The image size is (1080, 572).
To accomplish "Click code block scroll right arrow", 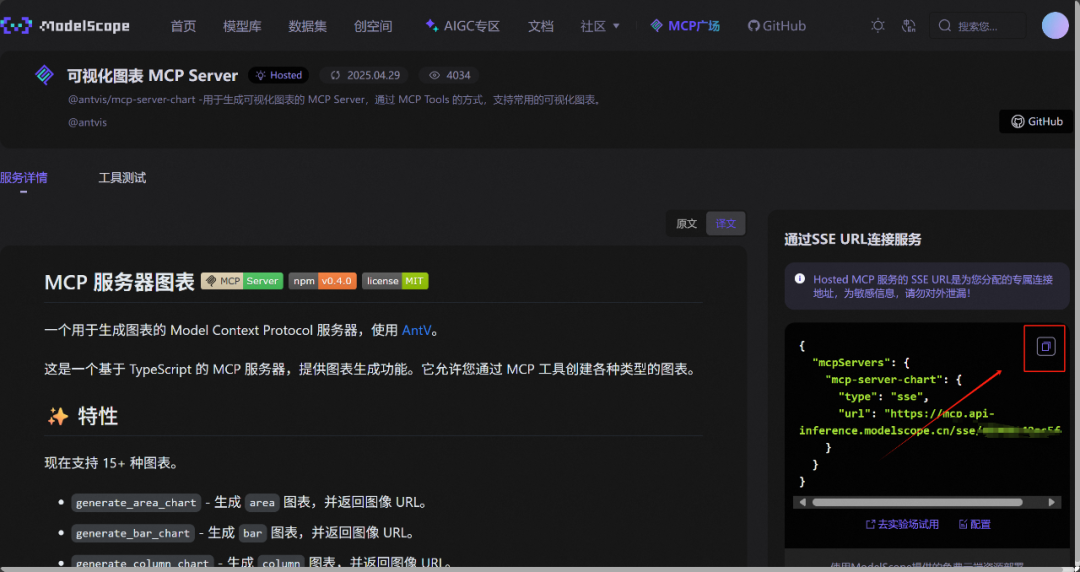I will tap(1051, 502).
